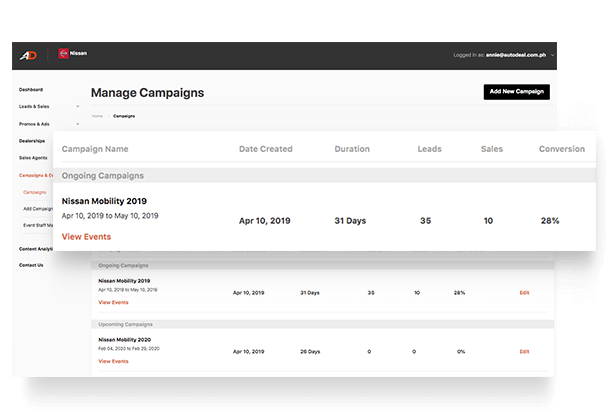The height and width of the screenshot is (420, 606).
Task: Expand the Promos & Ads chevron
Action: click(78, 124)
